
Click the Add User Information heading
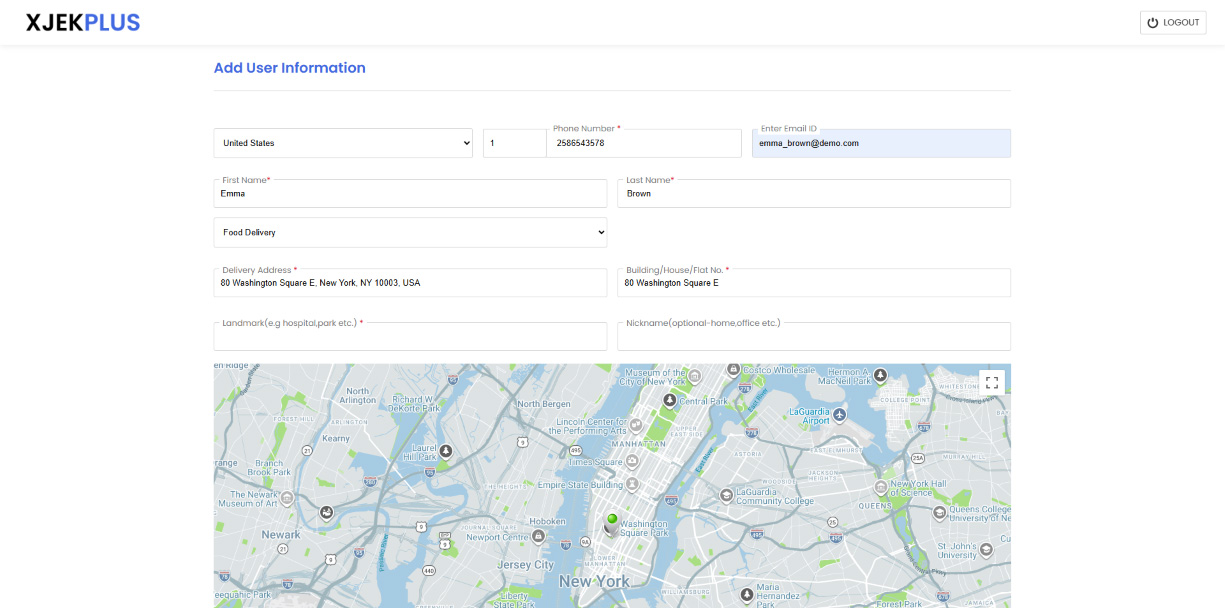click(x=290, y=68)
